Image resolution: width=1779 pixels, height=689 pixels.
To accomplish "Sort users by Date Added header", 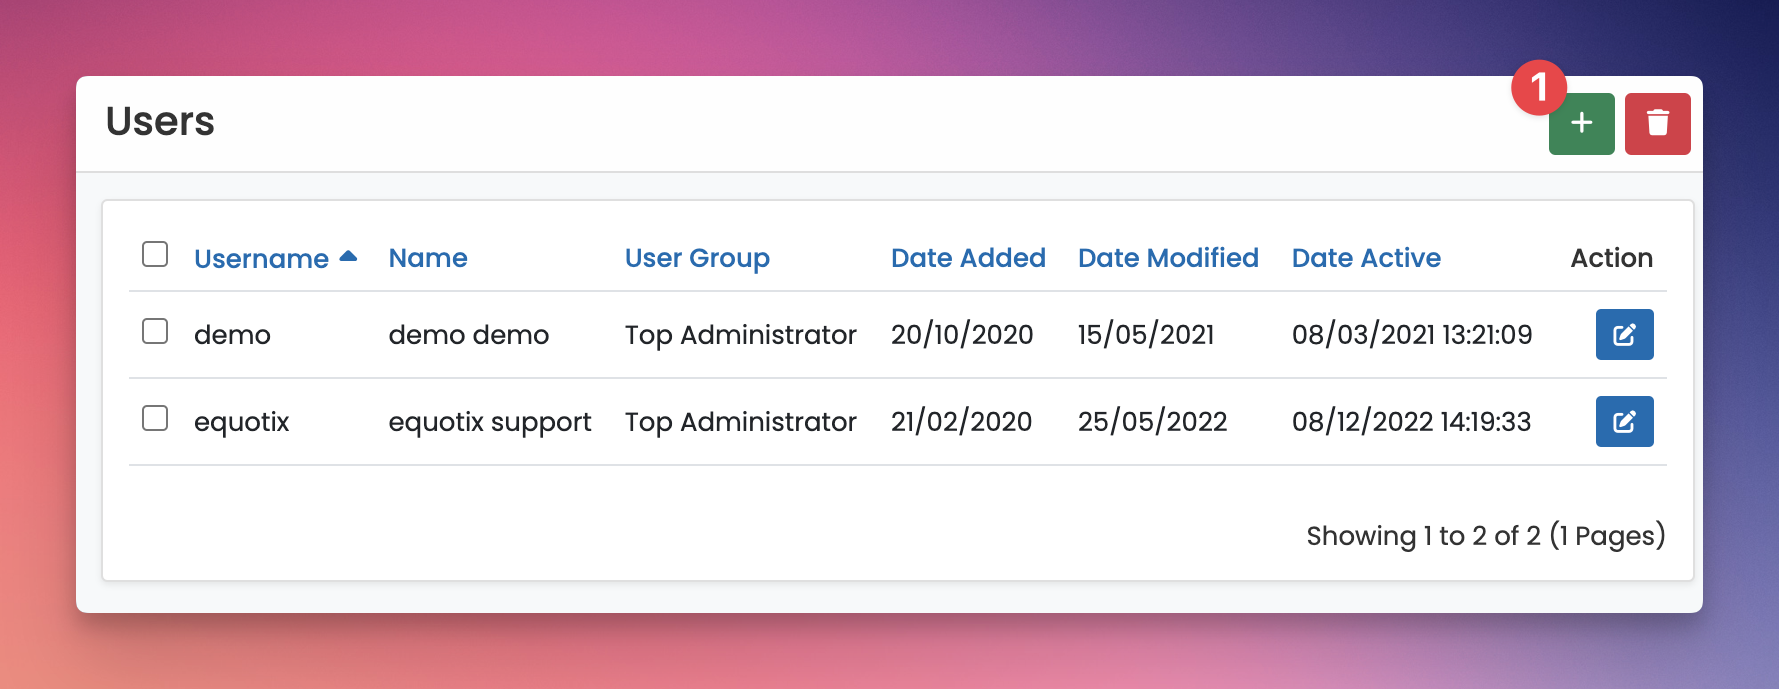I will [968, 258].
